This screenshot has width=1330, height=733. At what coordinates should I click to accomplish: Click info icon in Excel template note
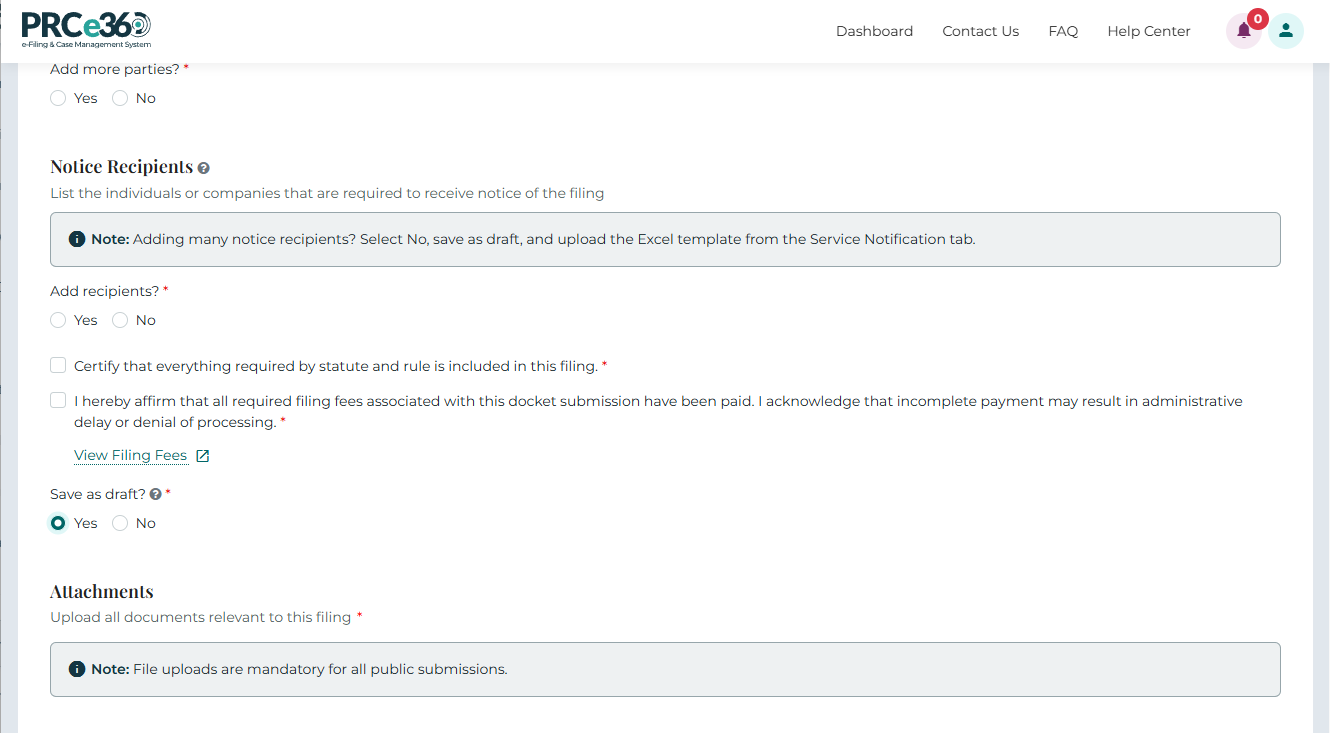pyautogui.click(x=76, y=239)
